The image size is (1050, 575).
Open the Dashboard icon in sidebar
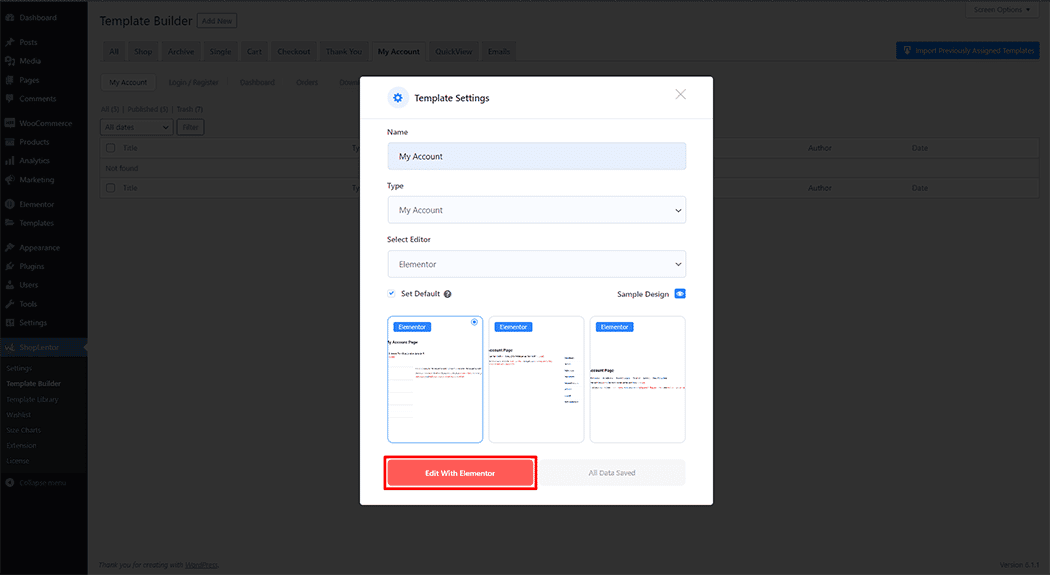click(9, 18)
